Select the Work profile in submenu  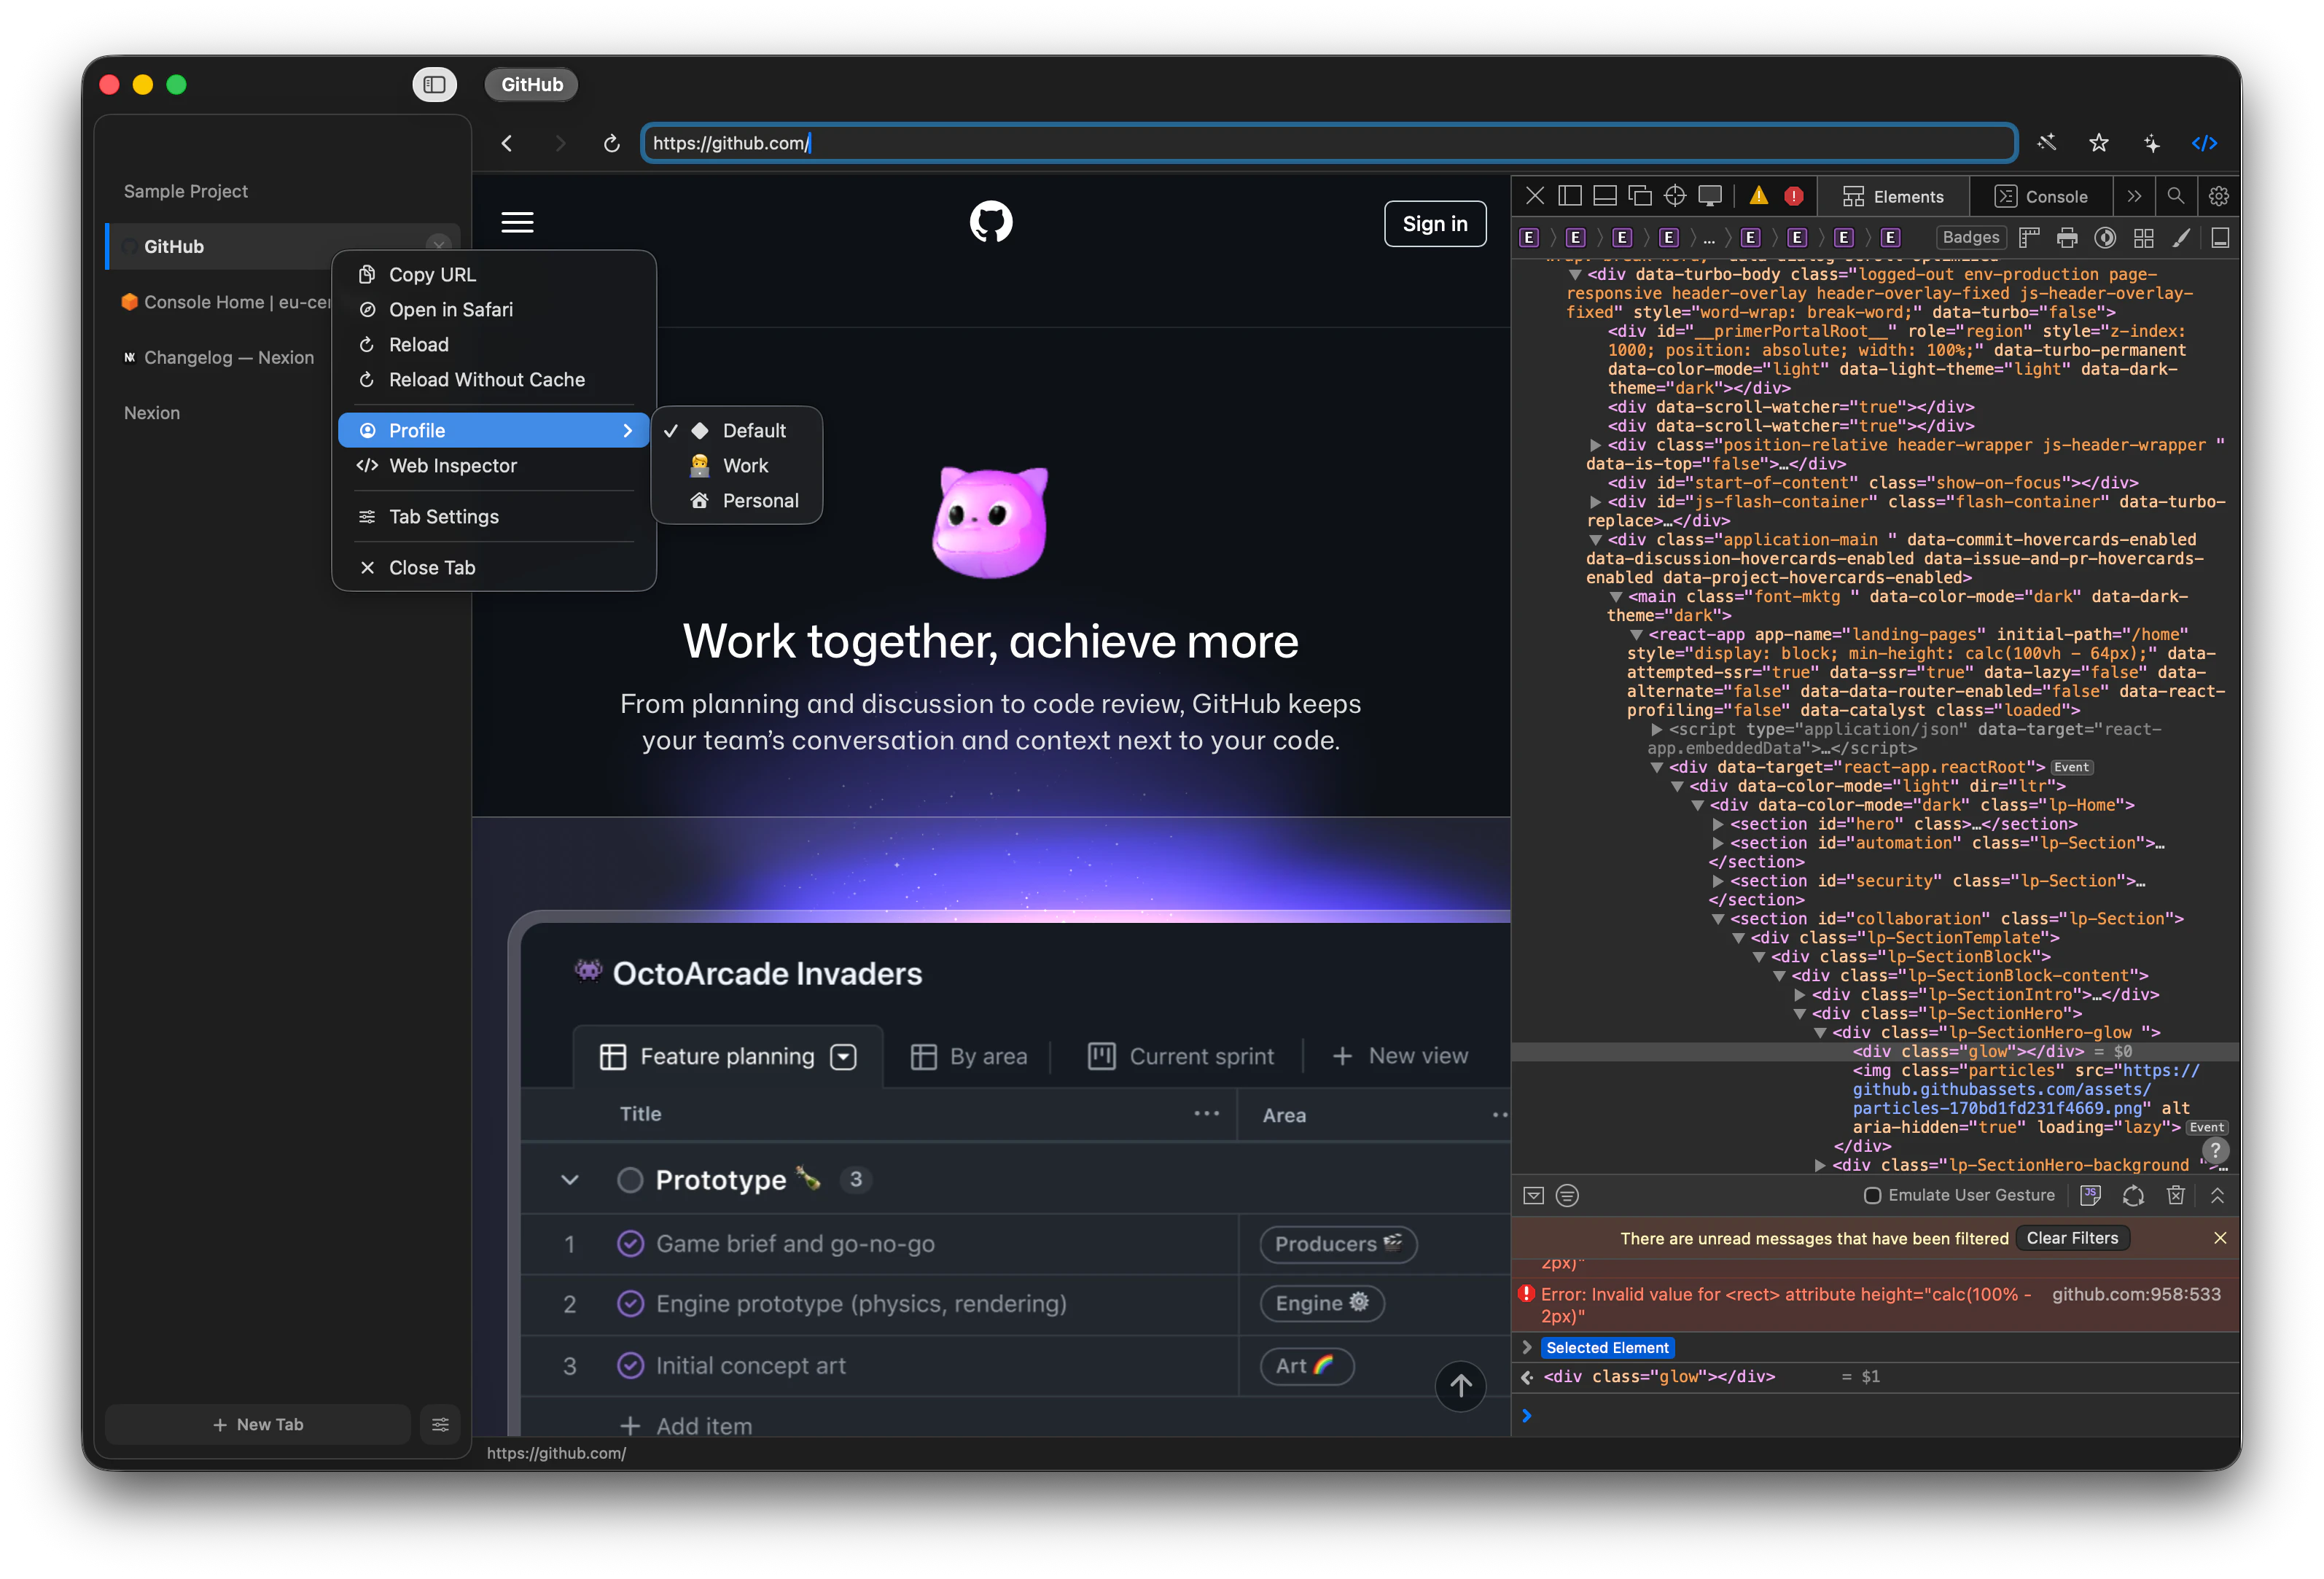(736, 465)
